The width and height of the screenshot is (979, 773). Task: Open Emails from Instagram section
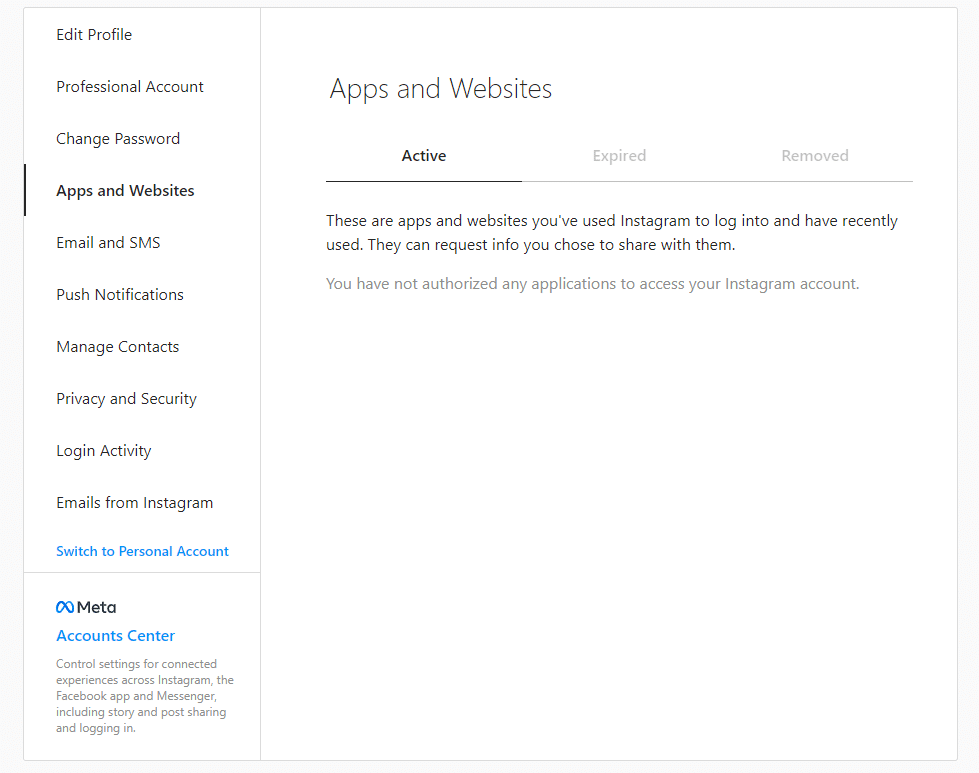[134, 502]
